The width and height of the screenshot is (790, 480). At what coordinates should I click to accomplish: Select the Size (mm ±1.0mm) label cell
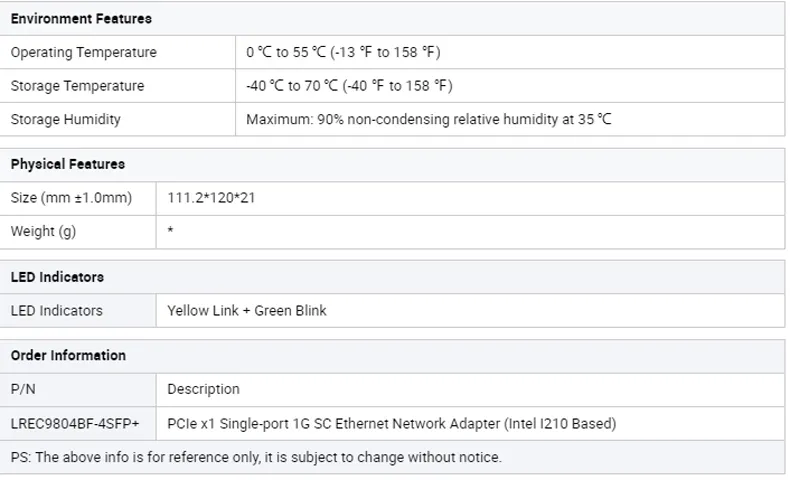[78, 198]
